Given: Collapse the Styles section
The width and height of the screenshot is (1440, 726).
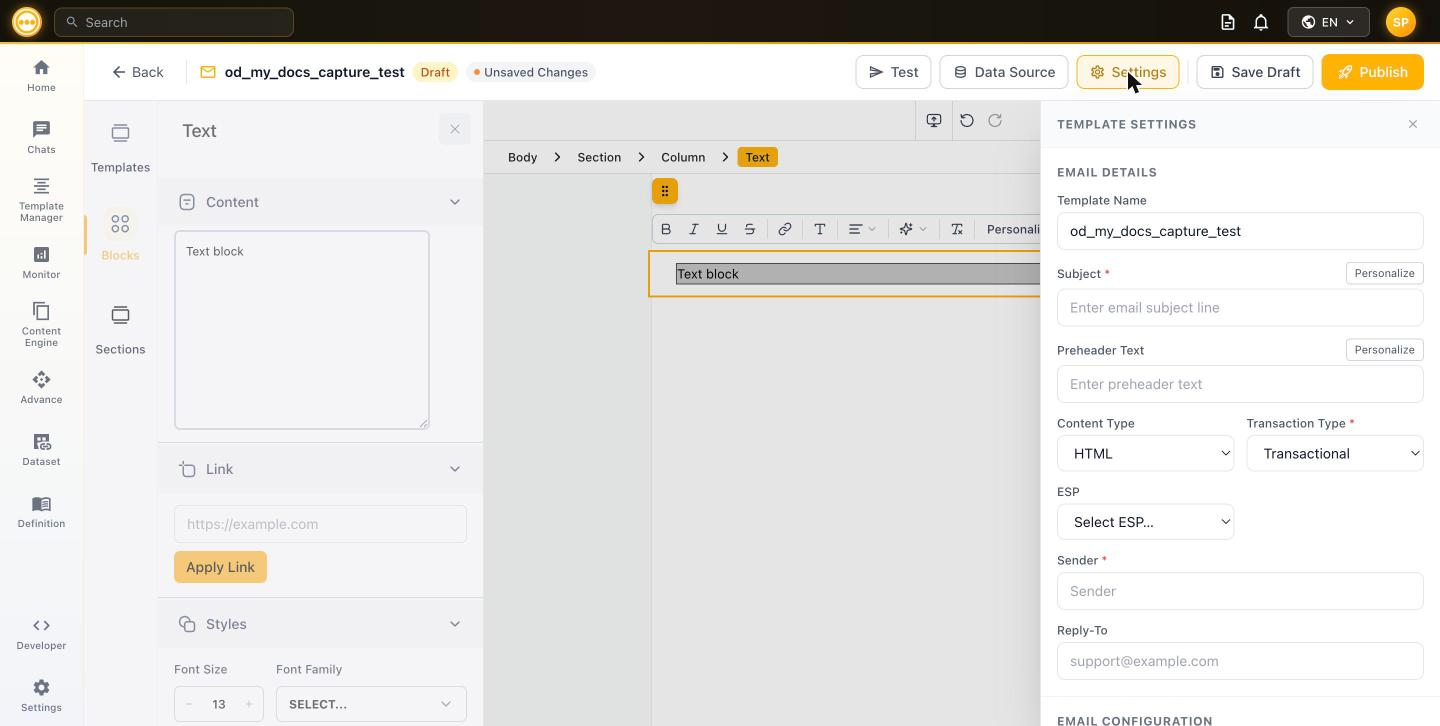Looking at the screenshot, I should [455, 624].
